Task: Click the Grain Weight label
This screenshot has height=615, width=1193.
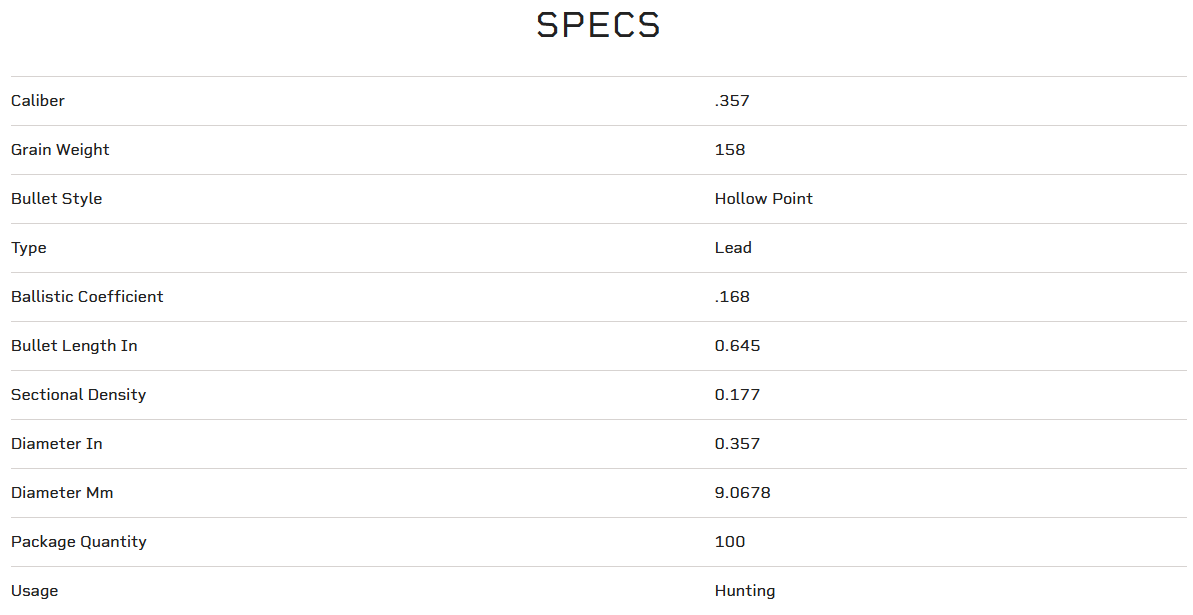Action: (60, 150)
